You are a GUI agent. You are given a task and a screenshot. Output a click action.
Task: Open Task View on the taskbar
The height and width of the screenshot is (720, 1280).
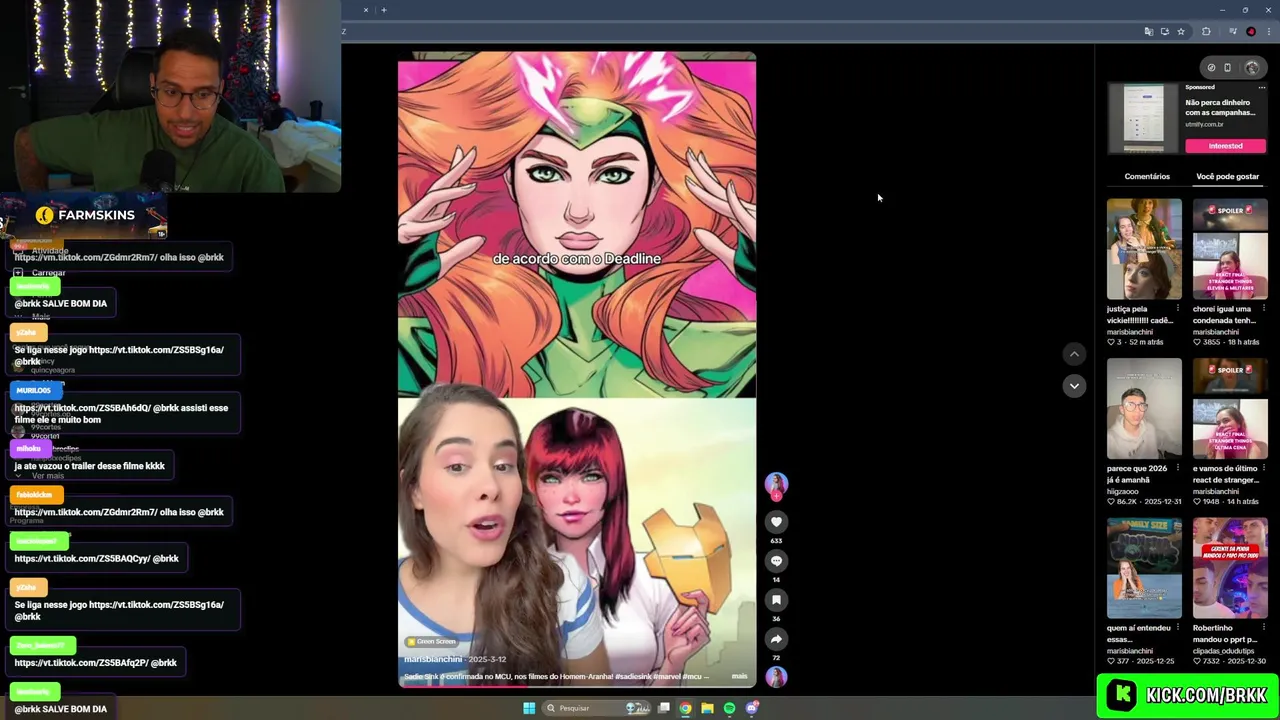click(x=663, y=708)
